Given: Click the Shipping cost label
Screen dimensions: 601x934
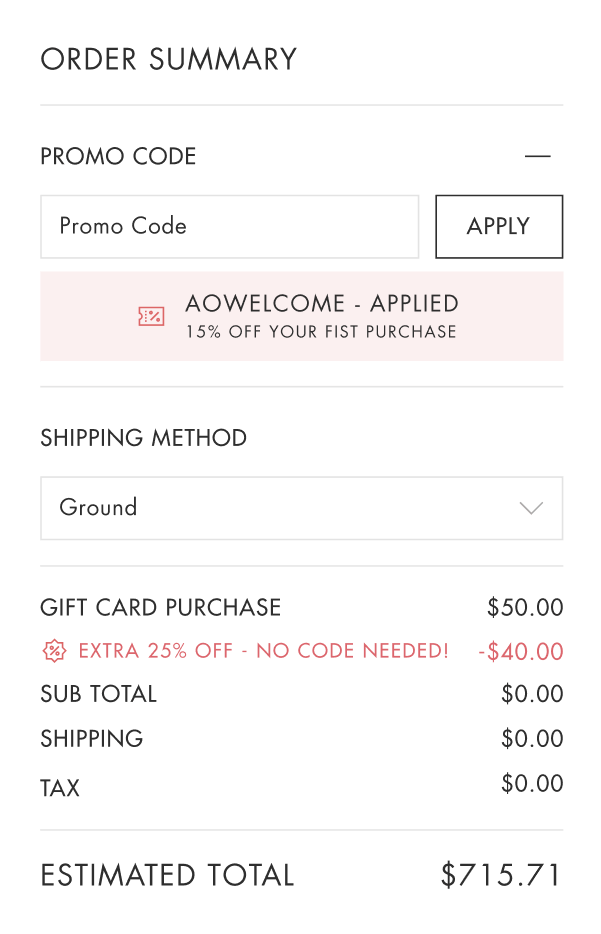Looking at the screenshot, I should coord(91,739).
